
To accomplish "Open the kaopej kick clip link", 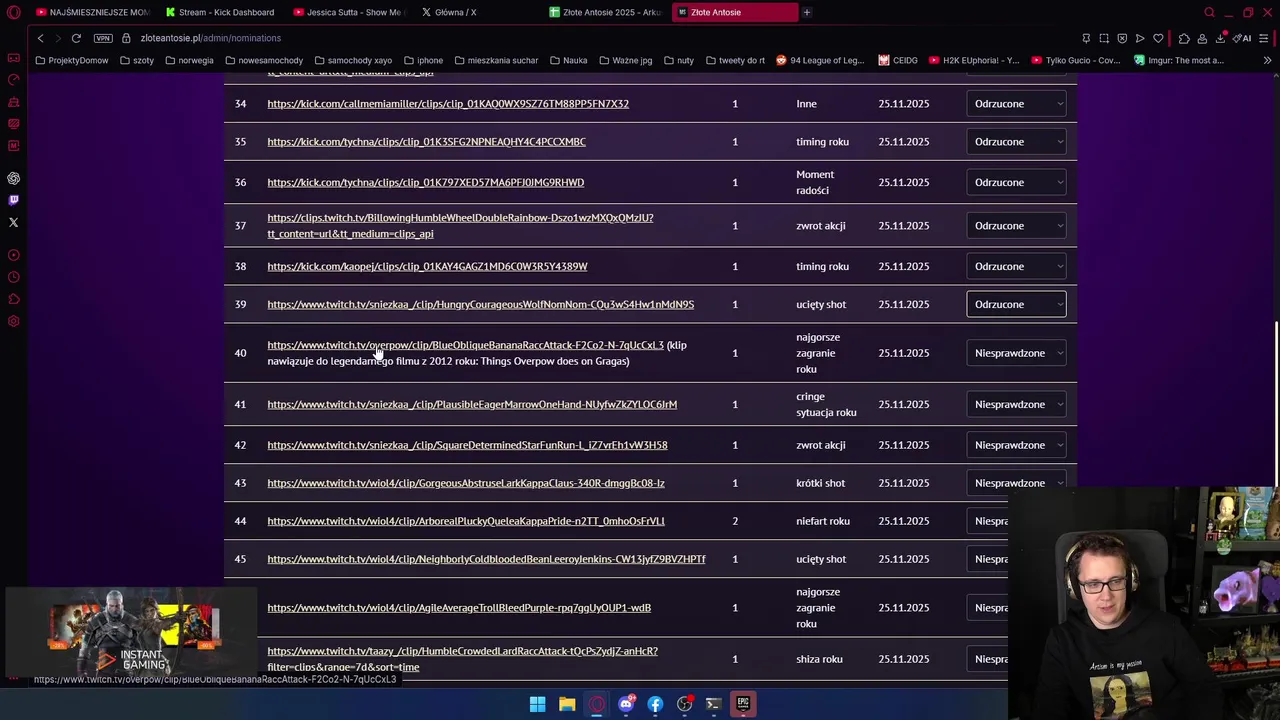I will pyautogui.click(x=427, y=266).
